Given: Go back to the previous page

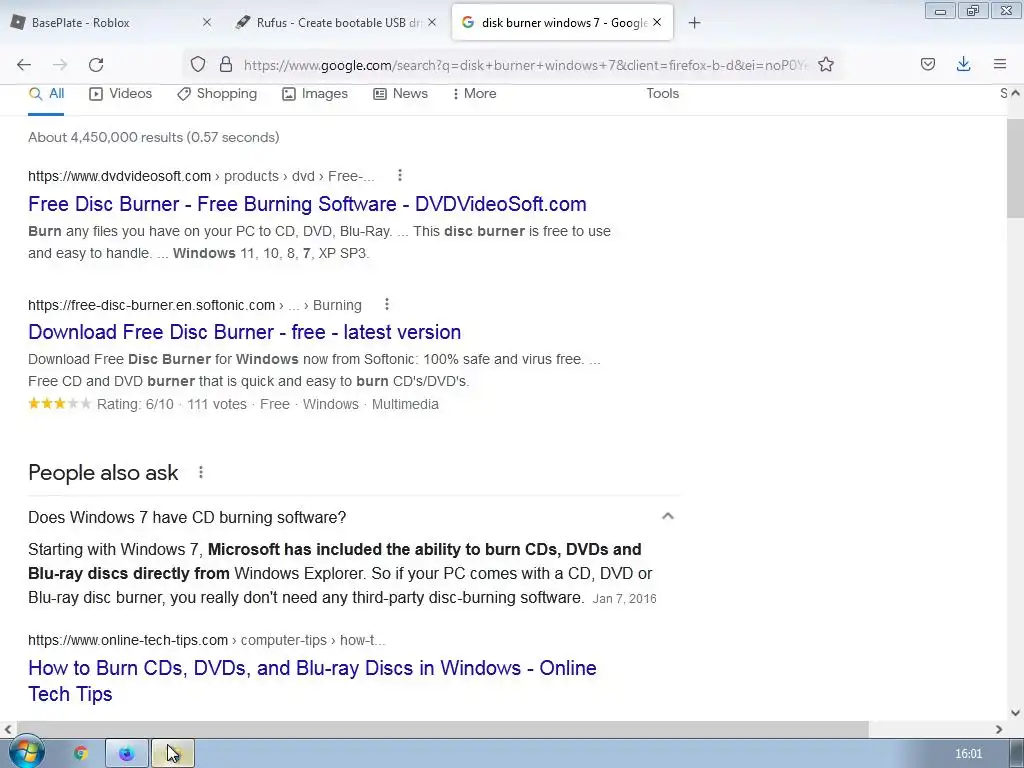Looking at the screenshot, I should tap(24, 65).
